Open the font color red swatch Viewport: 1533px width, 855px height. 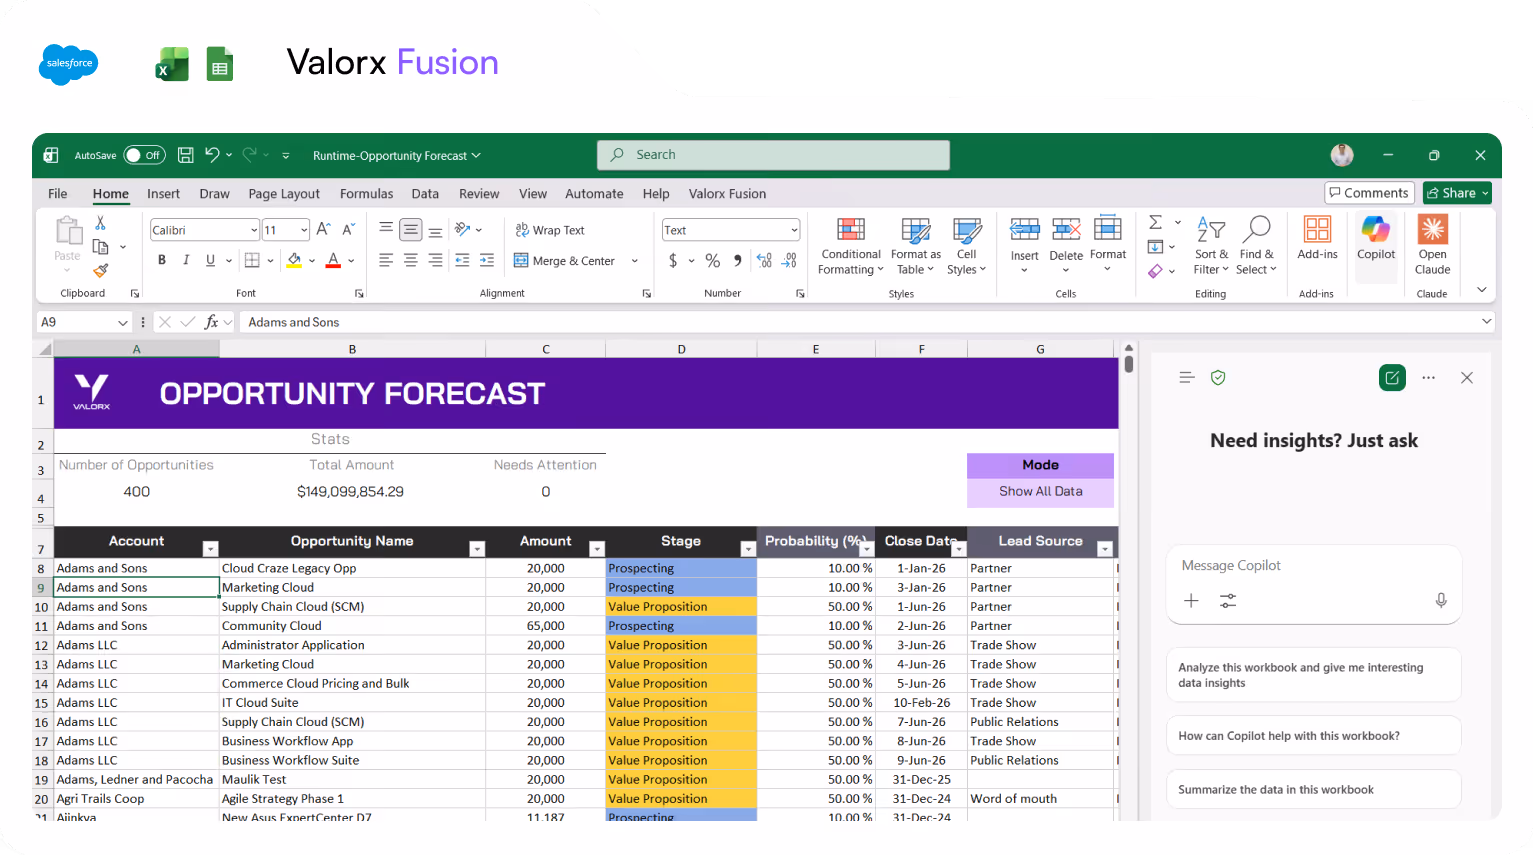tap(334, 259)
